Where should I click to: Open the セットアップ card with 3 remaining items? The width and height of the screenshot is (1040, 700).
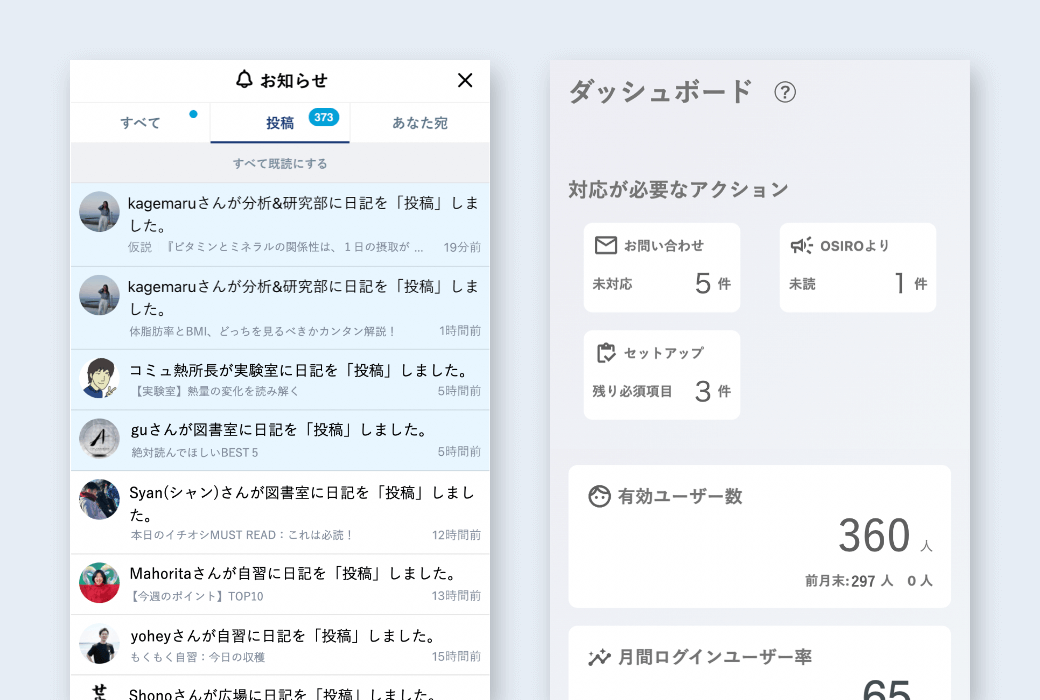pyautogui.click(x=662, y=375)
